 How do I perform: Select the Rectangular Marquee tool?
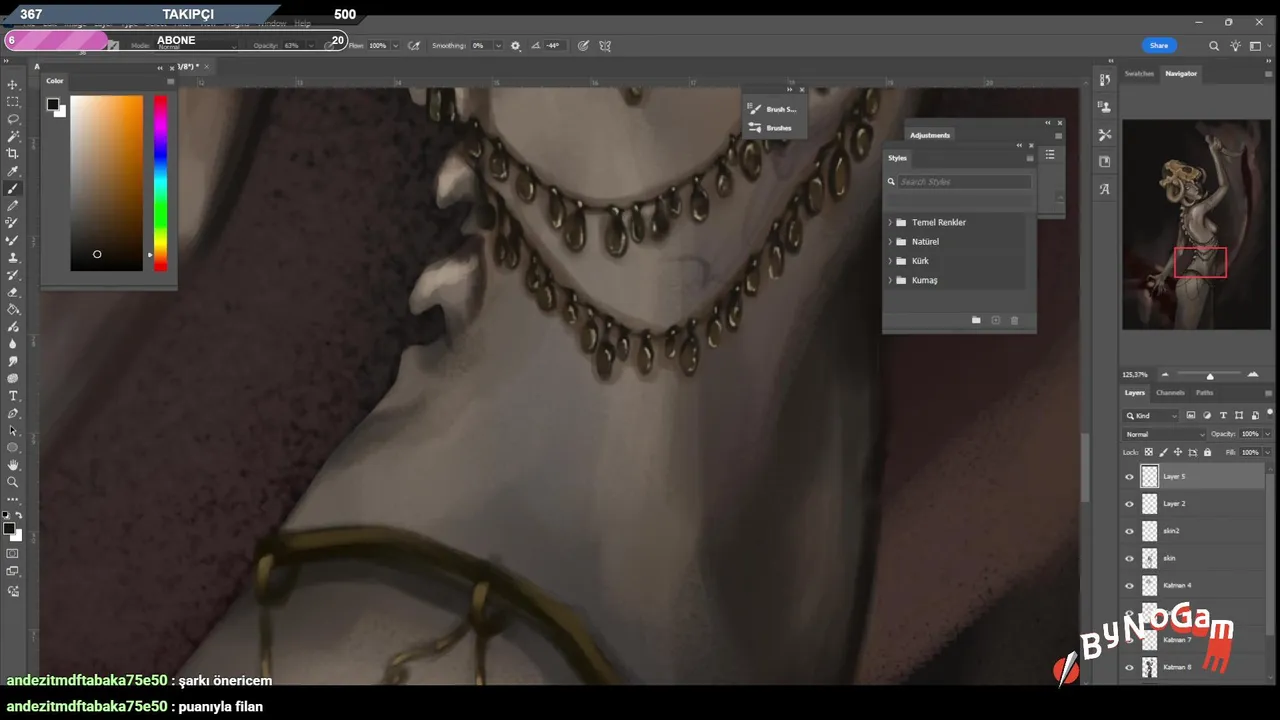click(x=13, y=101)
